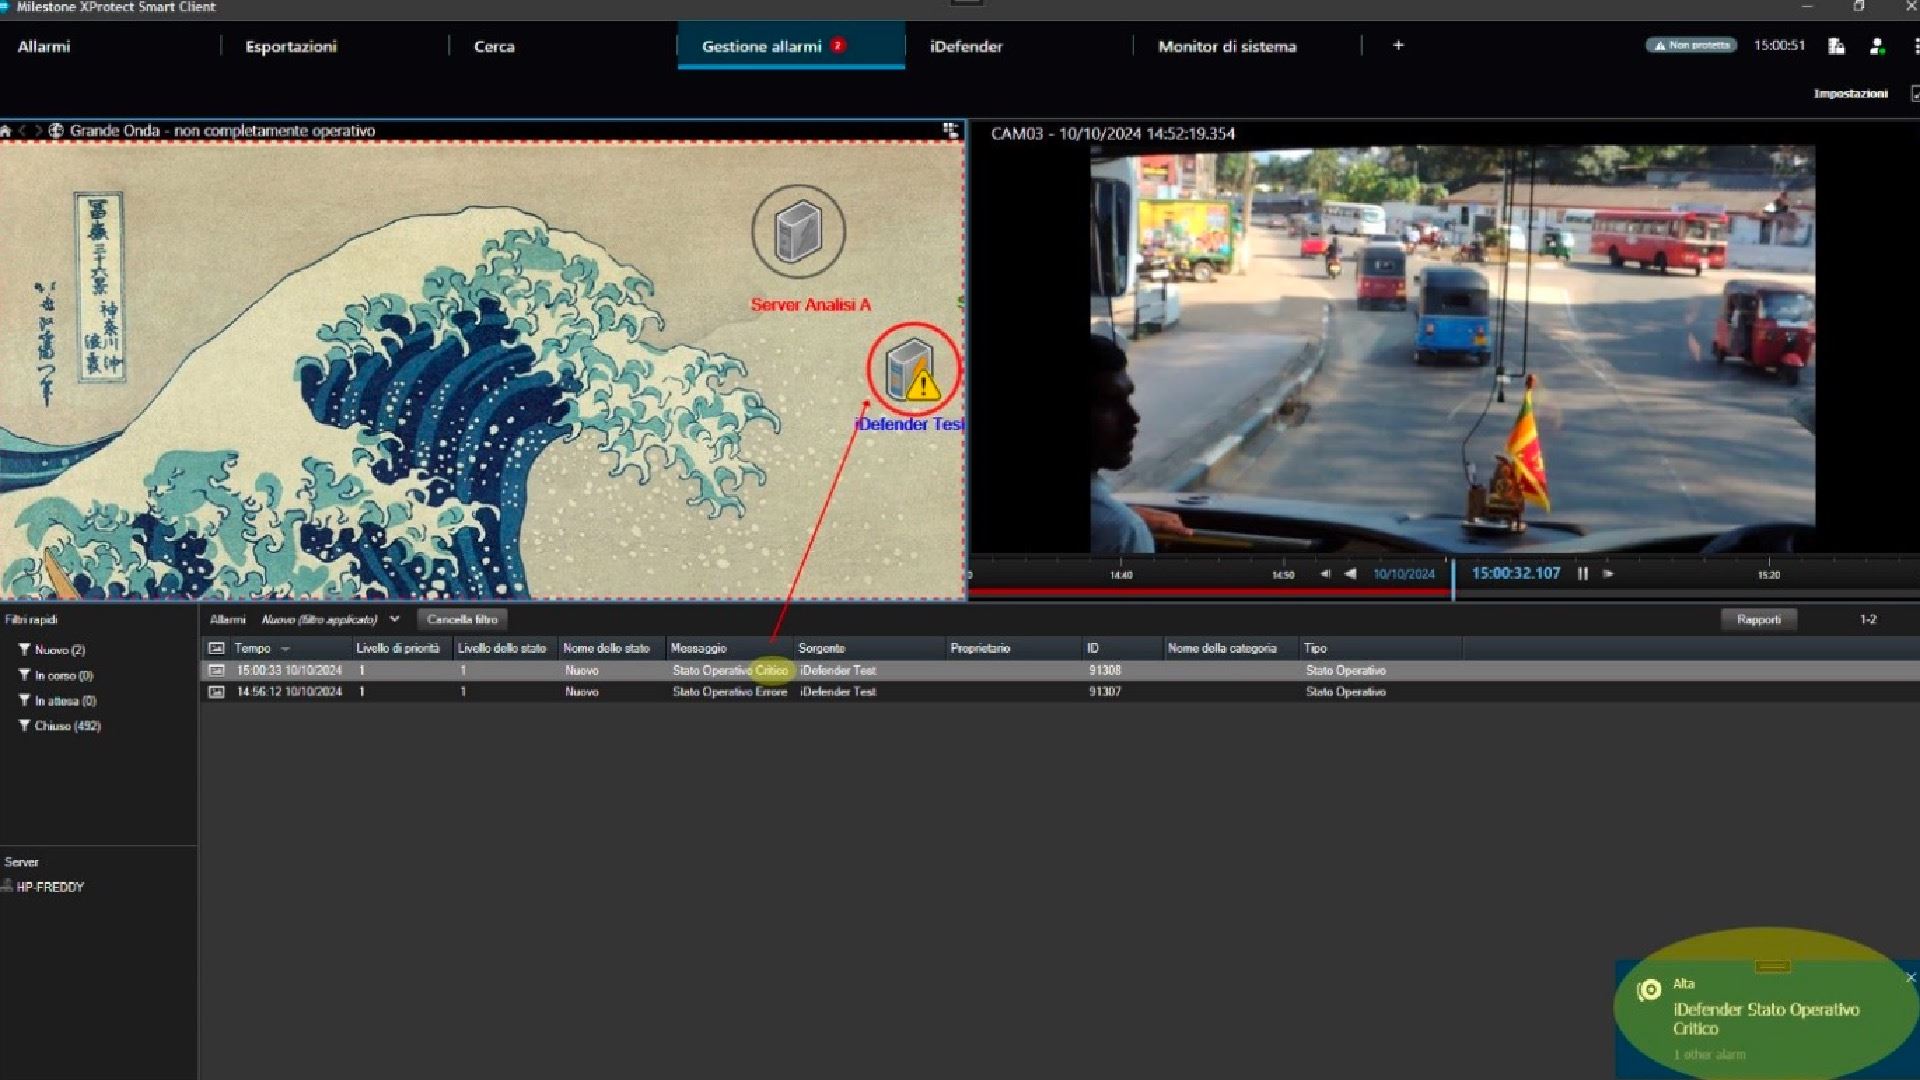Image resolution: width=1920 pixels, height=1080 pixels.
Task: Click the 15:20 mark on the timeline
Action: 1769,575
